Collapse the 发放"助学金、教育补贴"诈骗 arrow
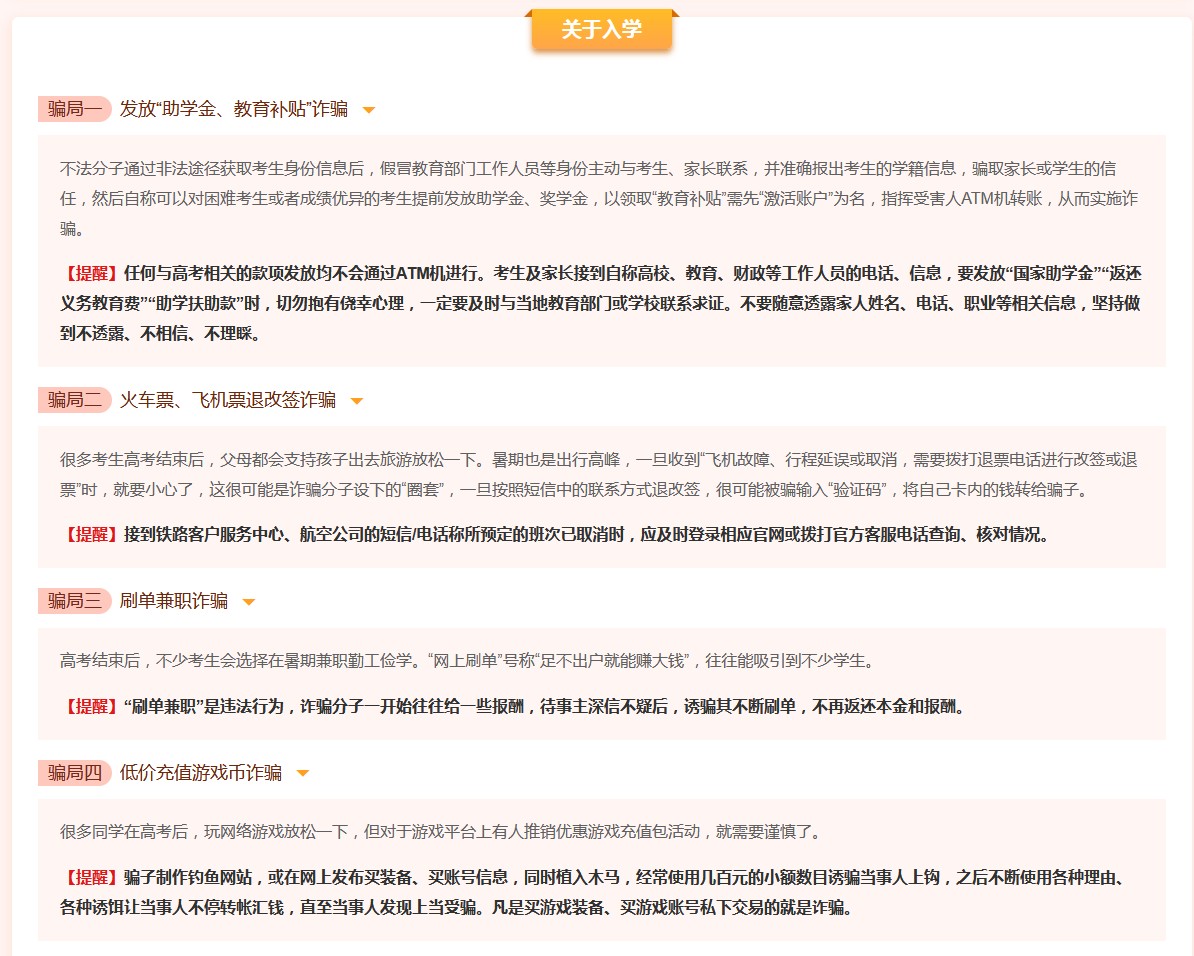 click(369, 110)
